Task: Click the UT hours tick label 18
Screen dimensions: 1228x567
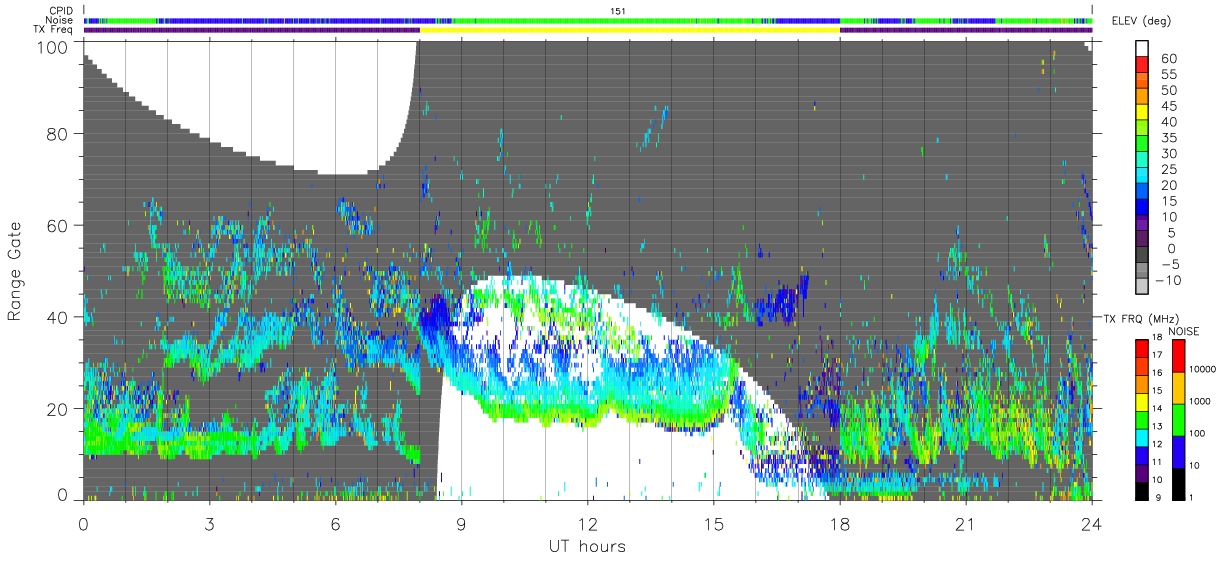Action: 840,523
